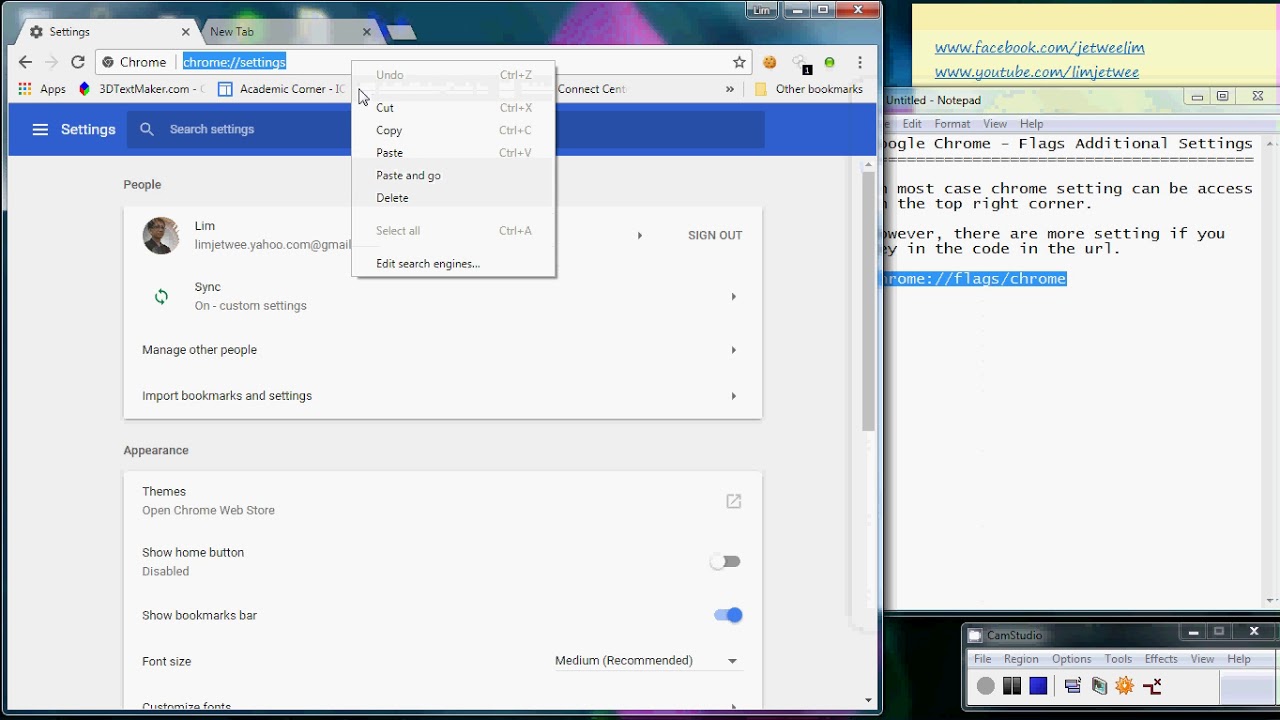Click CamStudio screen annotations icon
1280x720 pixels.
(1099, 686)
